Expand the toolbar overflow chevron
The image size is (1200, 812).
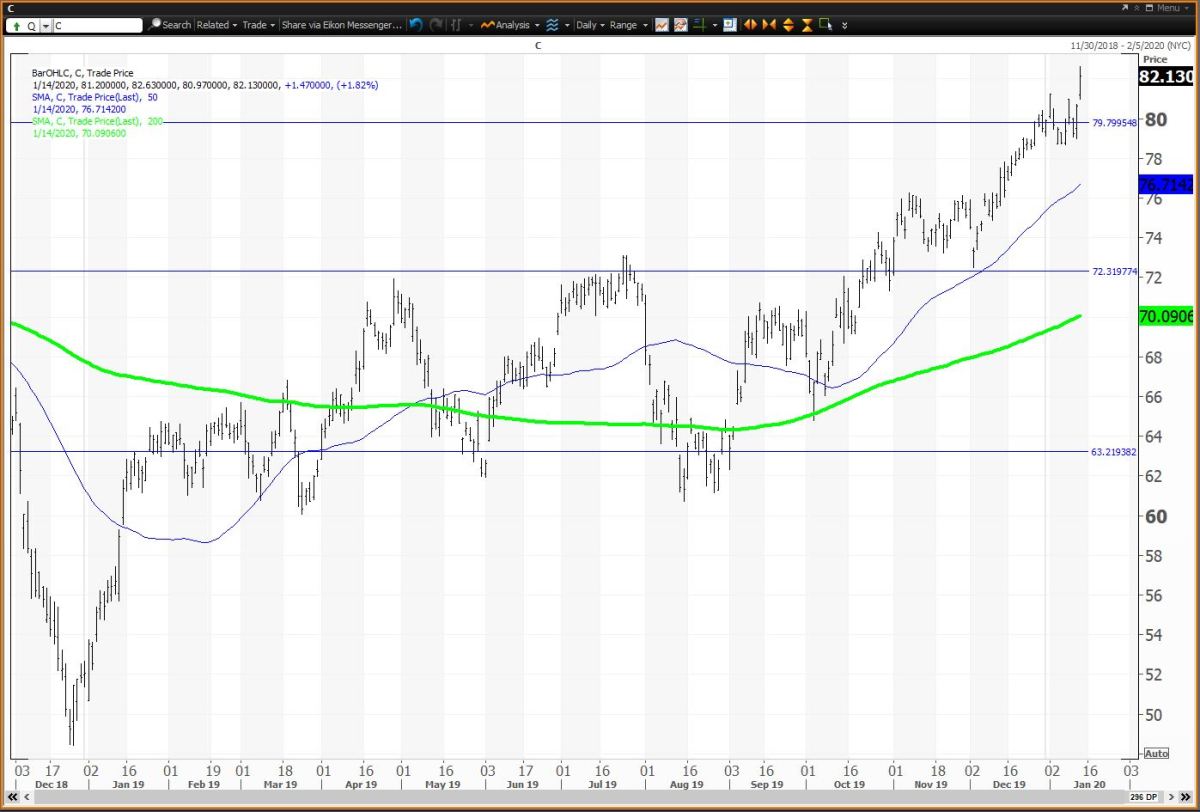coord(846,25)
